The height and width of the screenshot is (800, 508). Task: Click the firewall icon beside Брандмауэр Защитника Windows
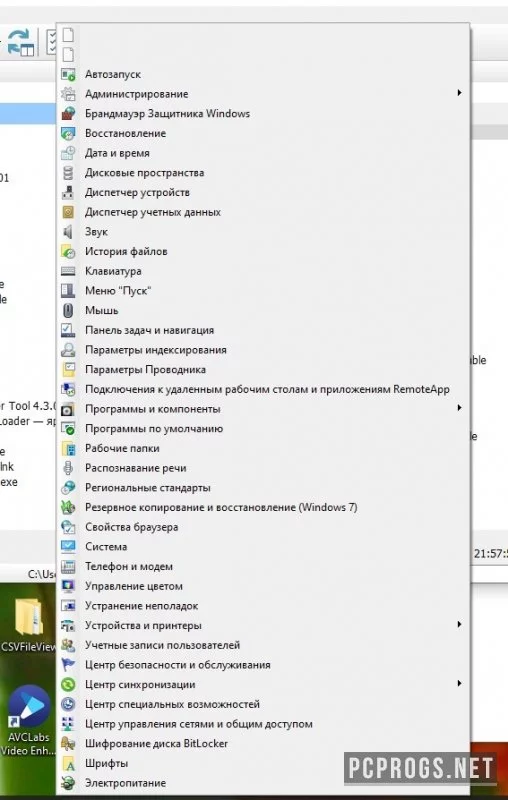point(68,114)
